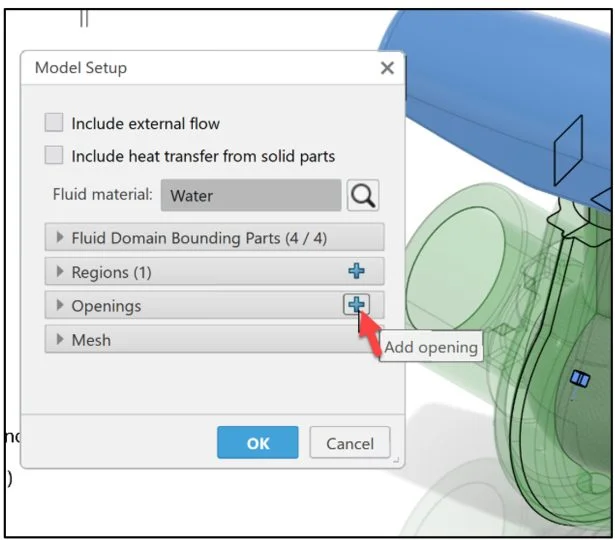Image resolution: width=615 pixels, height=540 pixels.
Task: Click the Water fluid material field
Action: [250, 196]
